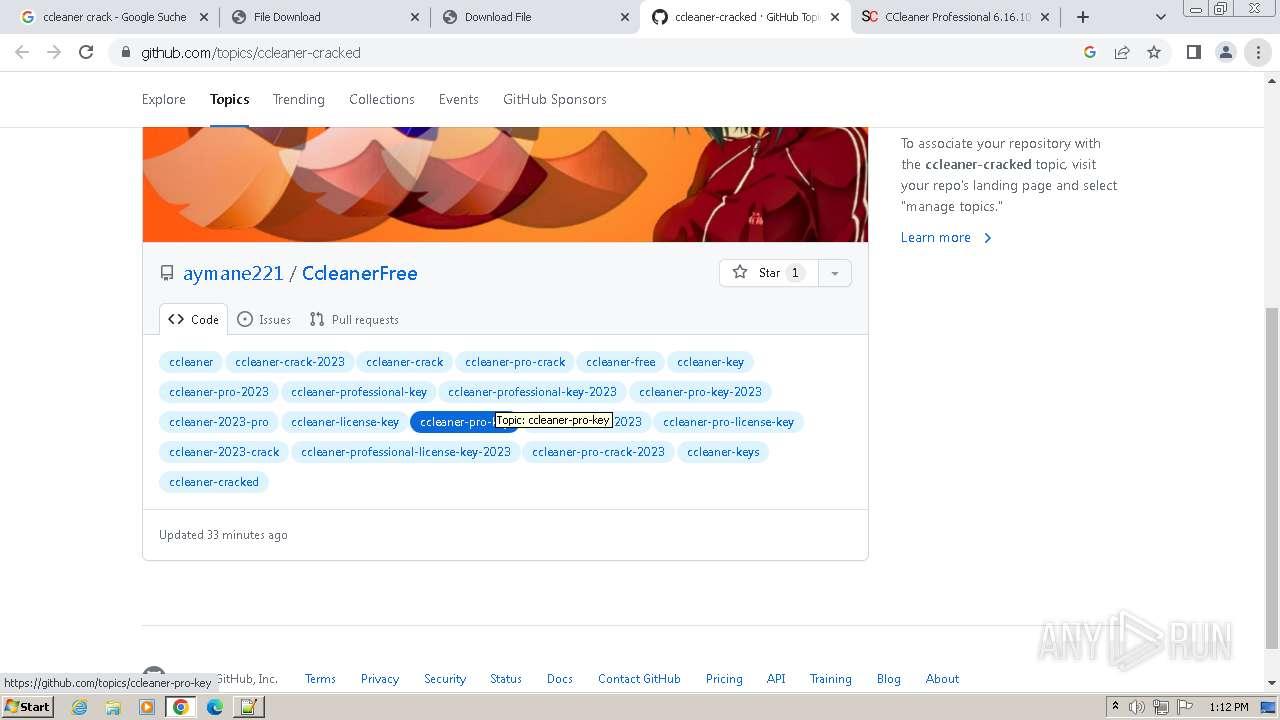Click the 'ccleaner-key' topic tag
This screenshot has height=720, width=1280.
(710, 362)
